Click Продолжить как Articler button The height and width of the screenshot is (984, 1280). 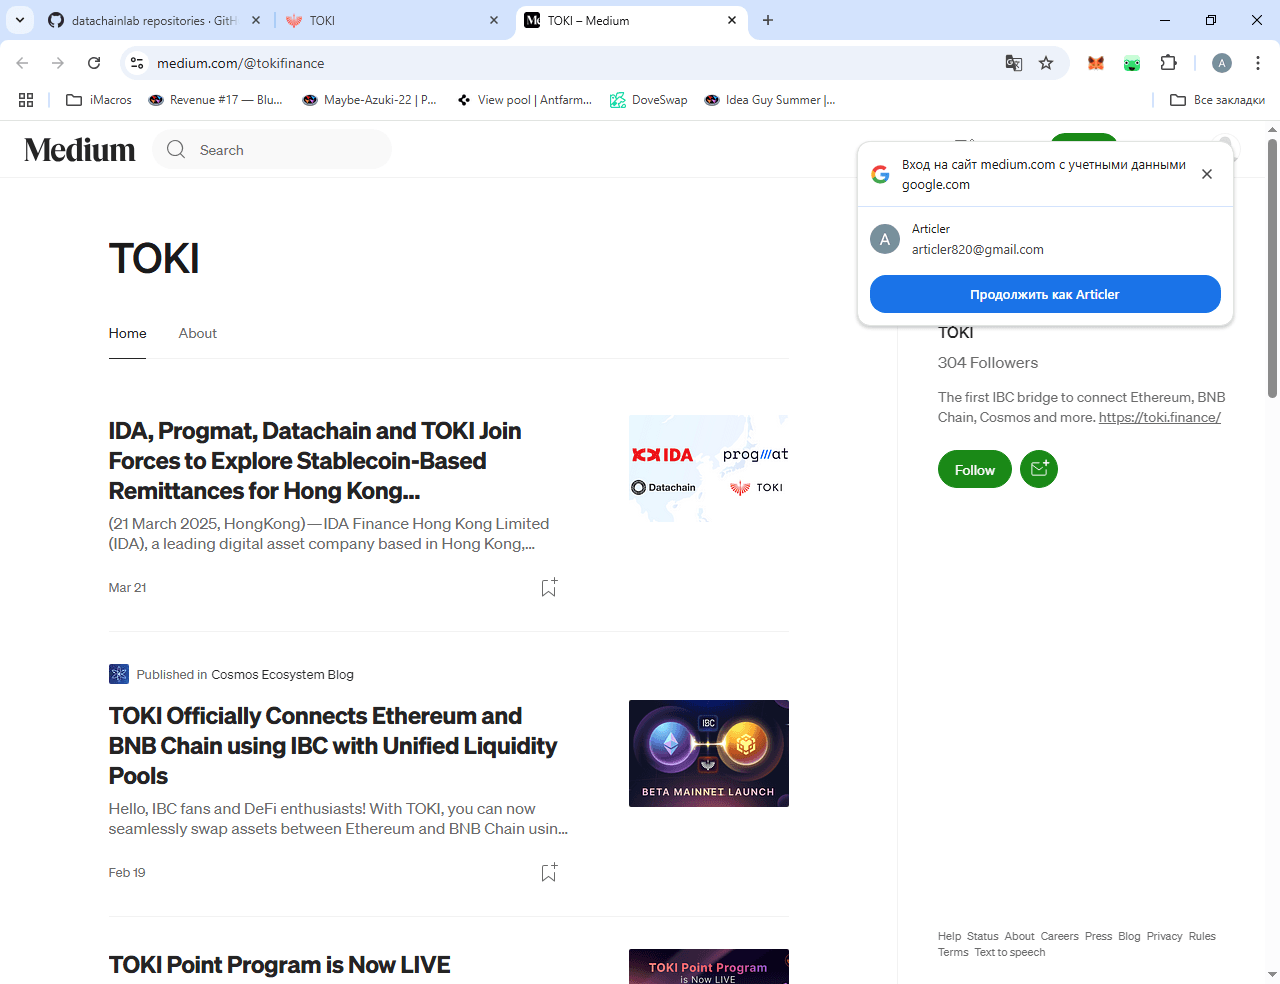coord(1045,294)
